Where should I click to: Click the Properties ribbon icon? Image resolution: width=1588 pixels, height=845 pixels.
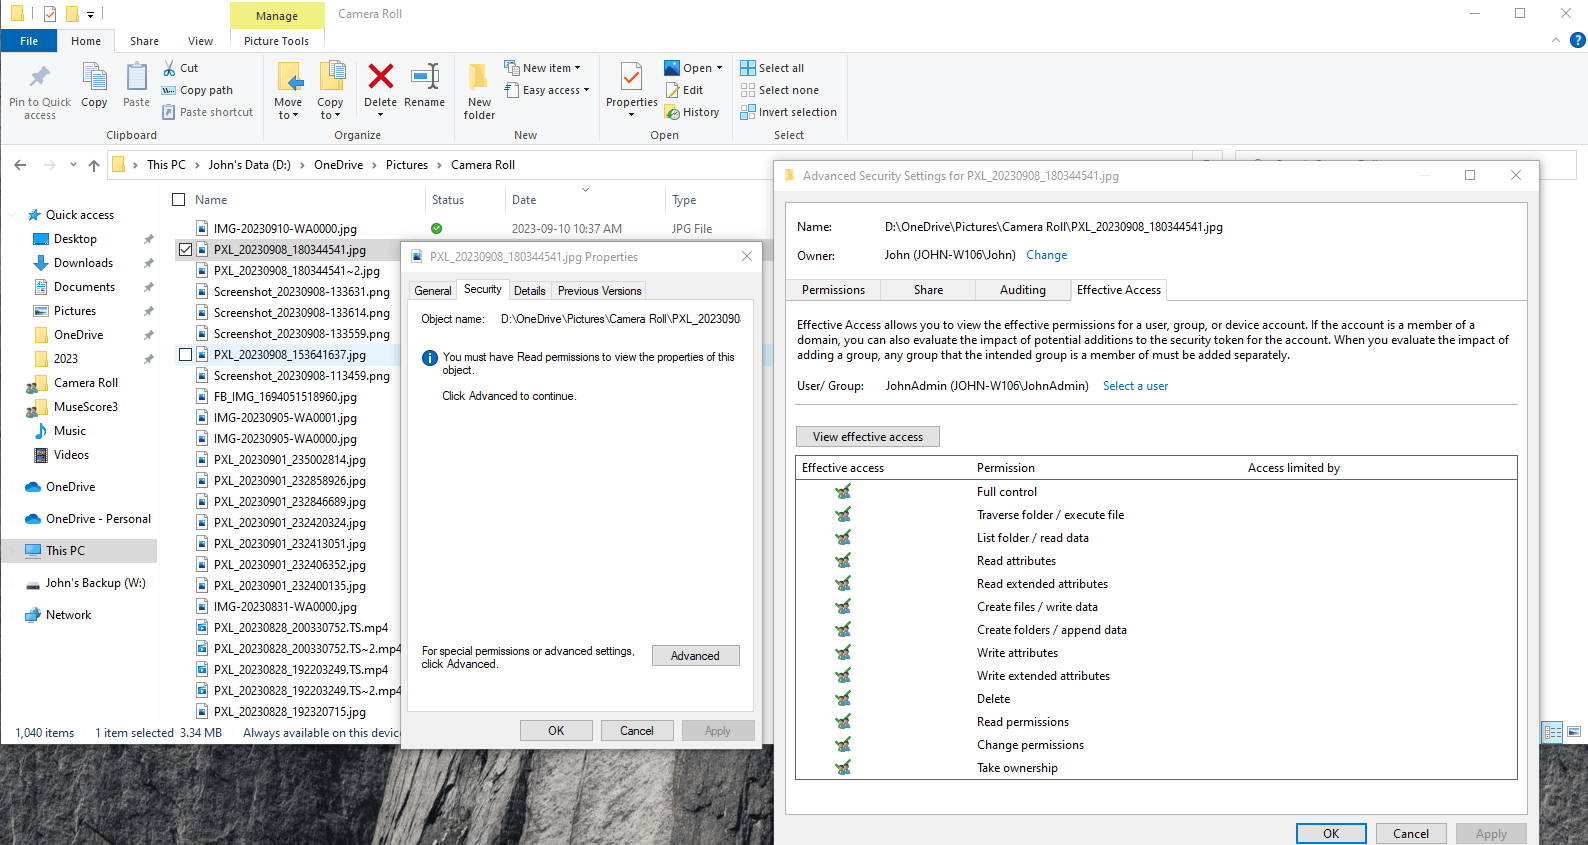(x=631, y=78)
